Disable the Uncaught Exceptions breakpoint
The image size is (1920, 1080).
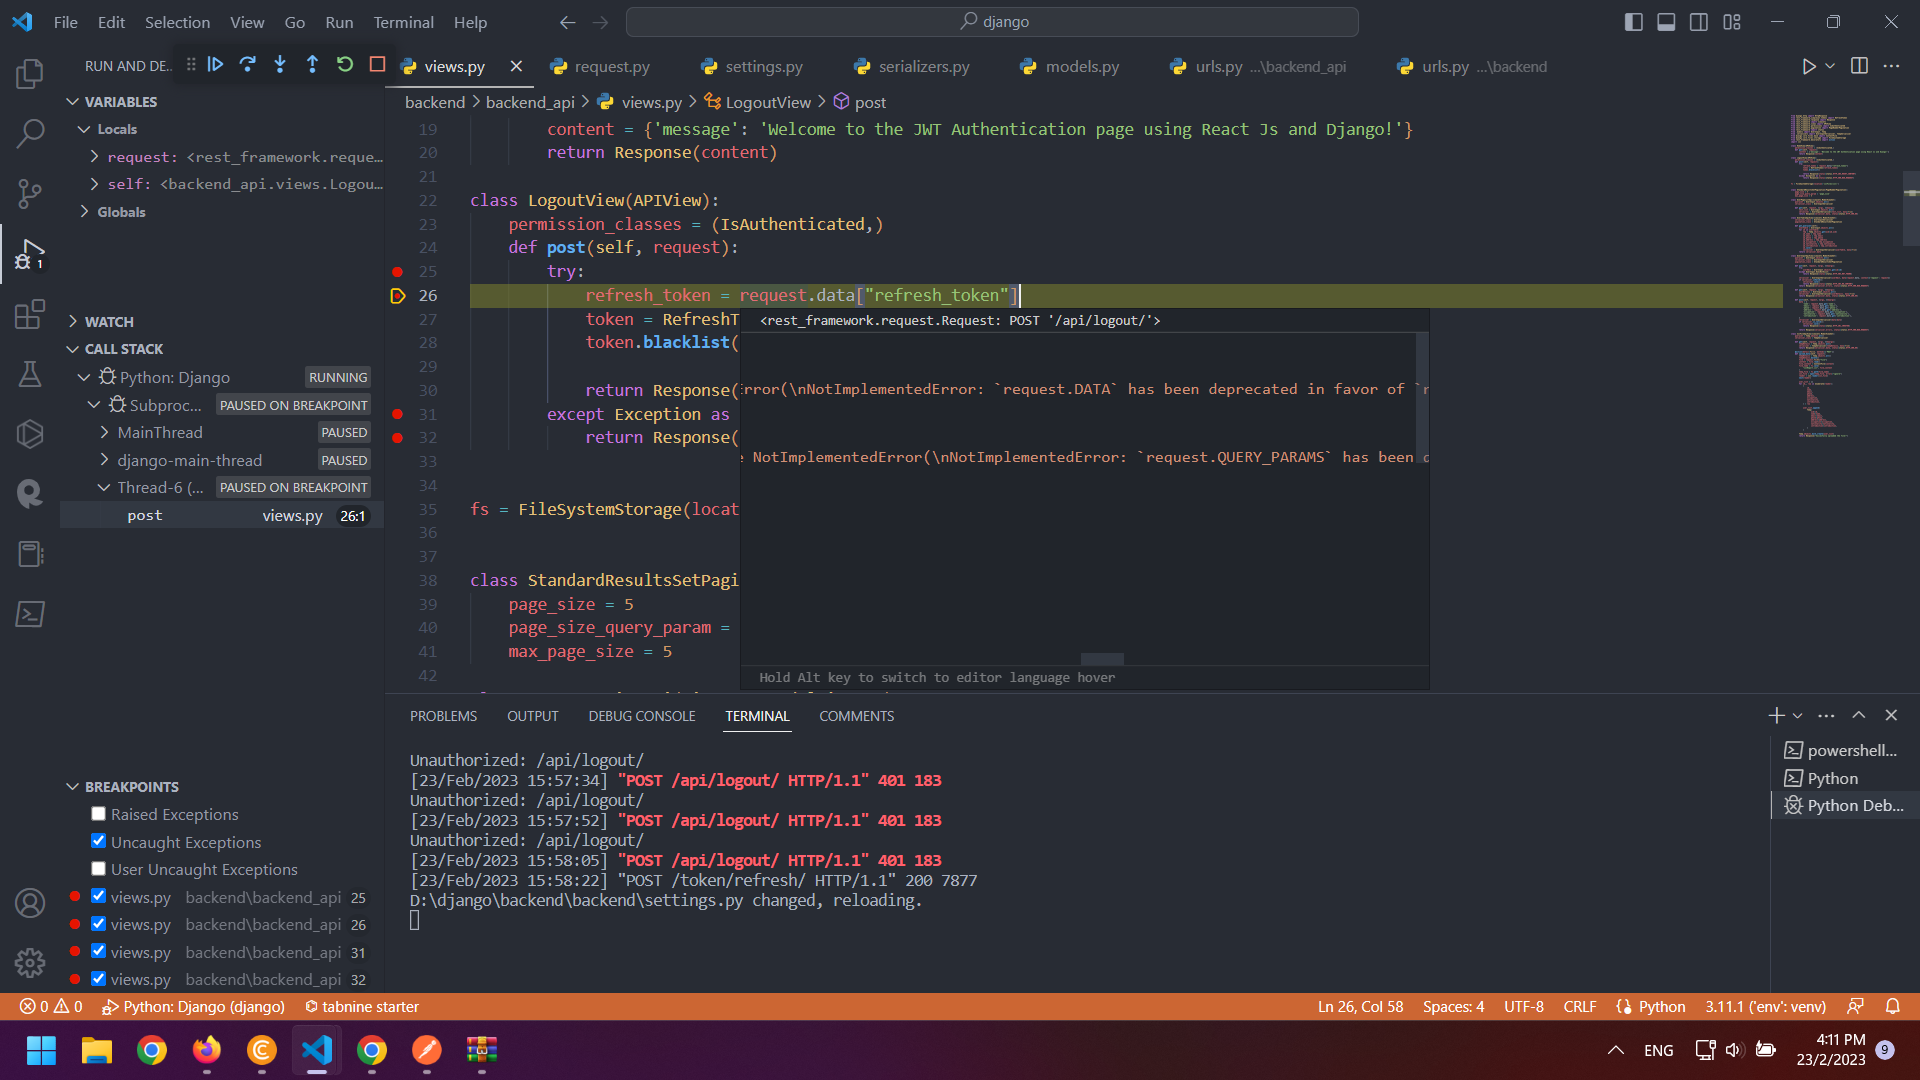pyautogui.click(x=98, y=841)
